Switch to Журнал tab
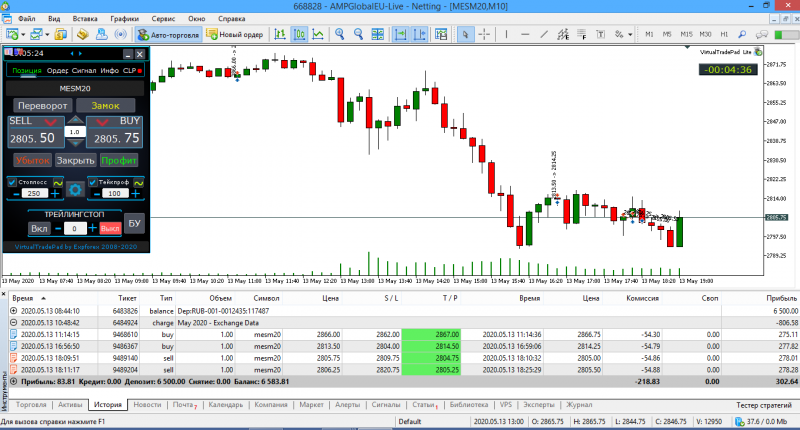 point(579,404)
